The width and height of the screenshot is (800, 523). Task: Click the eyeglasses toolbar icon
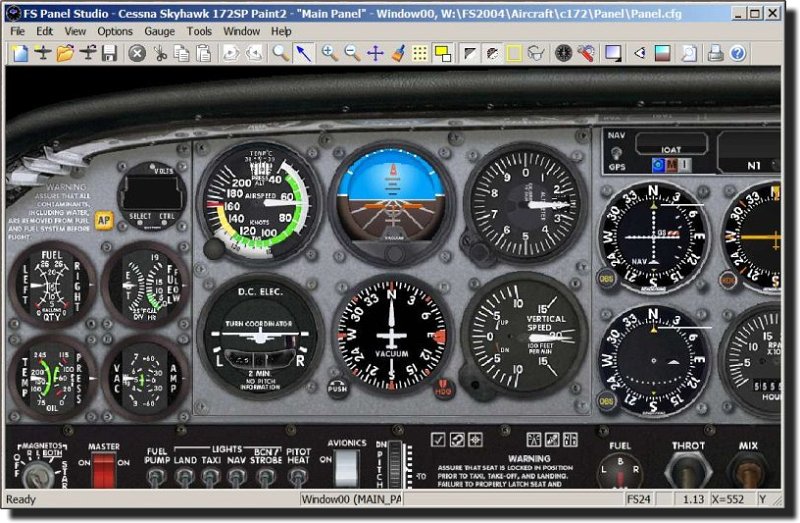(536, 53)
